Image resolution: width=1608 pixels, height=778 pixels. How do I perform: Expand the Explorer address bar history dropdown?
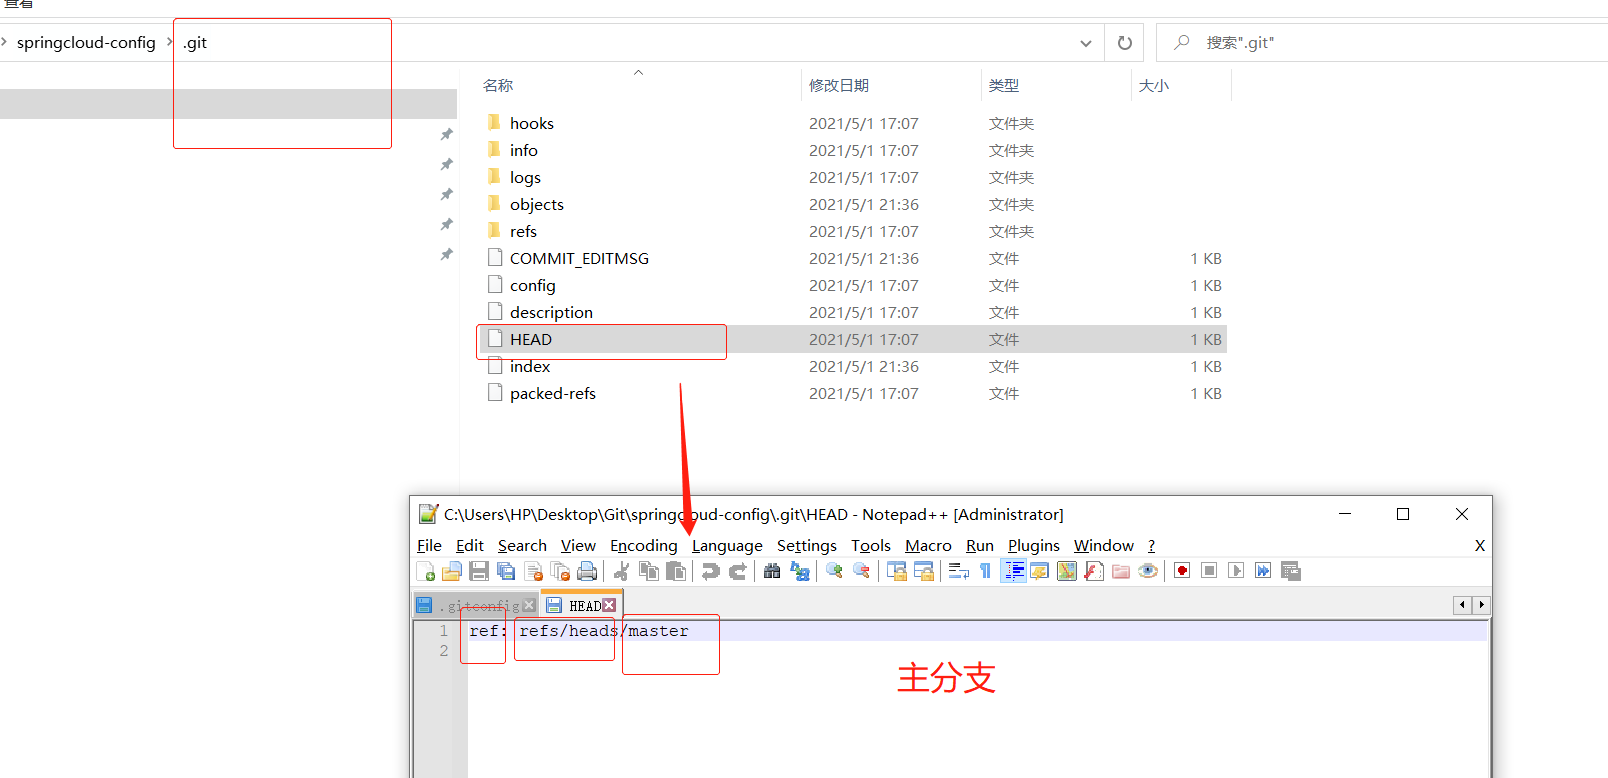coord(1086,43)
